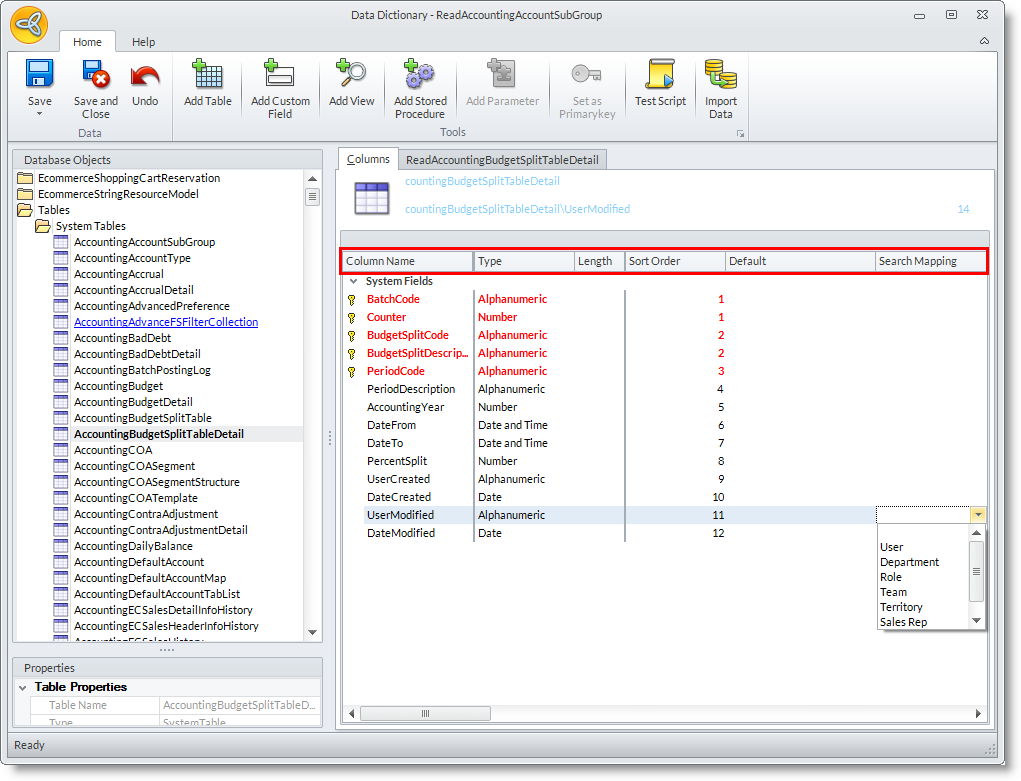This screenshot has height=781, width=1021.
Task: Open the Save button dropdown arrow
Action: (39, 114)
